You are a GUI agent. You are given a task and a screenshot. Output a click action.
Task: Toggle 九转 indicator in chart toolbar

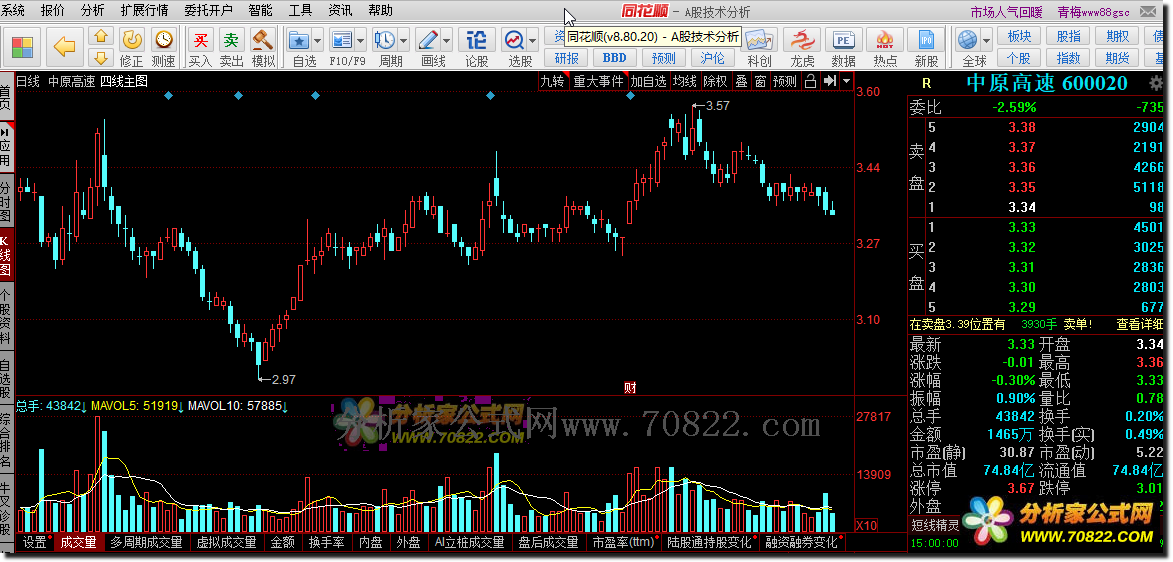coord(552,81)
